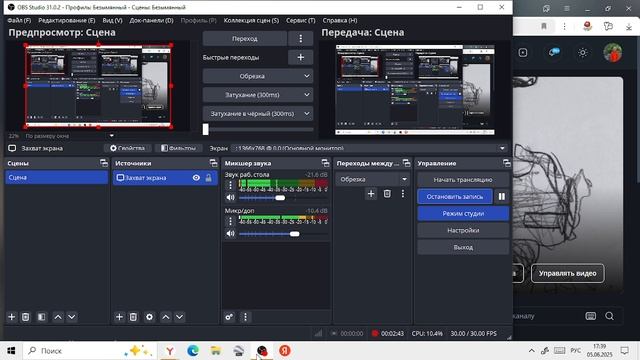The image size is (640, 360).
Task: Open Редактирование menu
Action: 67,20
